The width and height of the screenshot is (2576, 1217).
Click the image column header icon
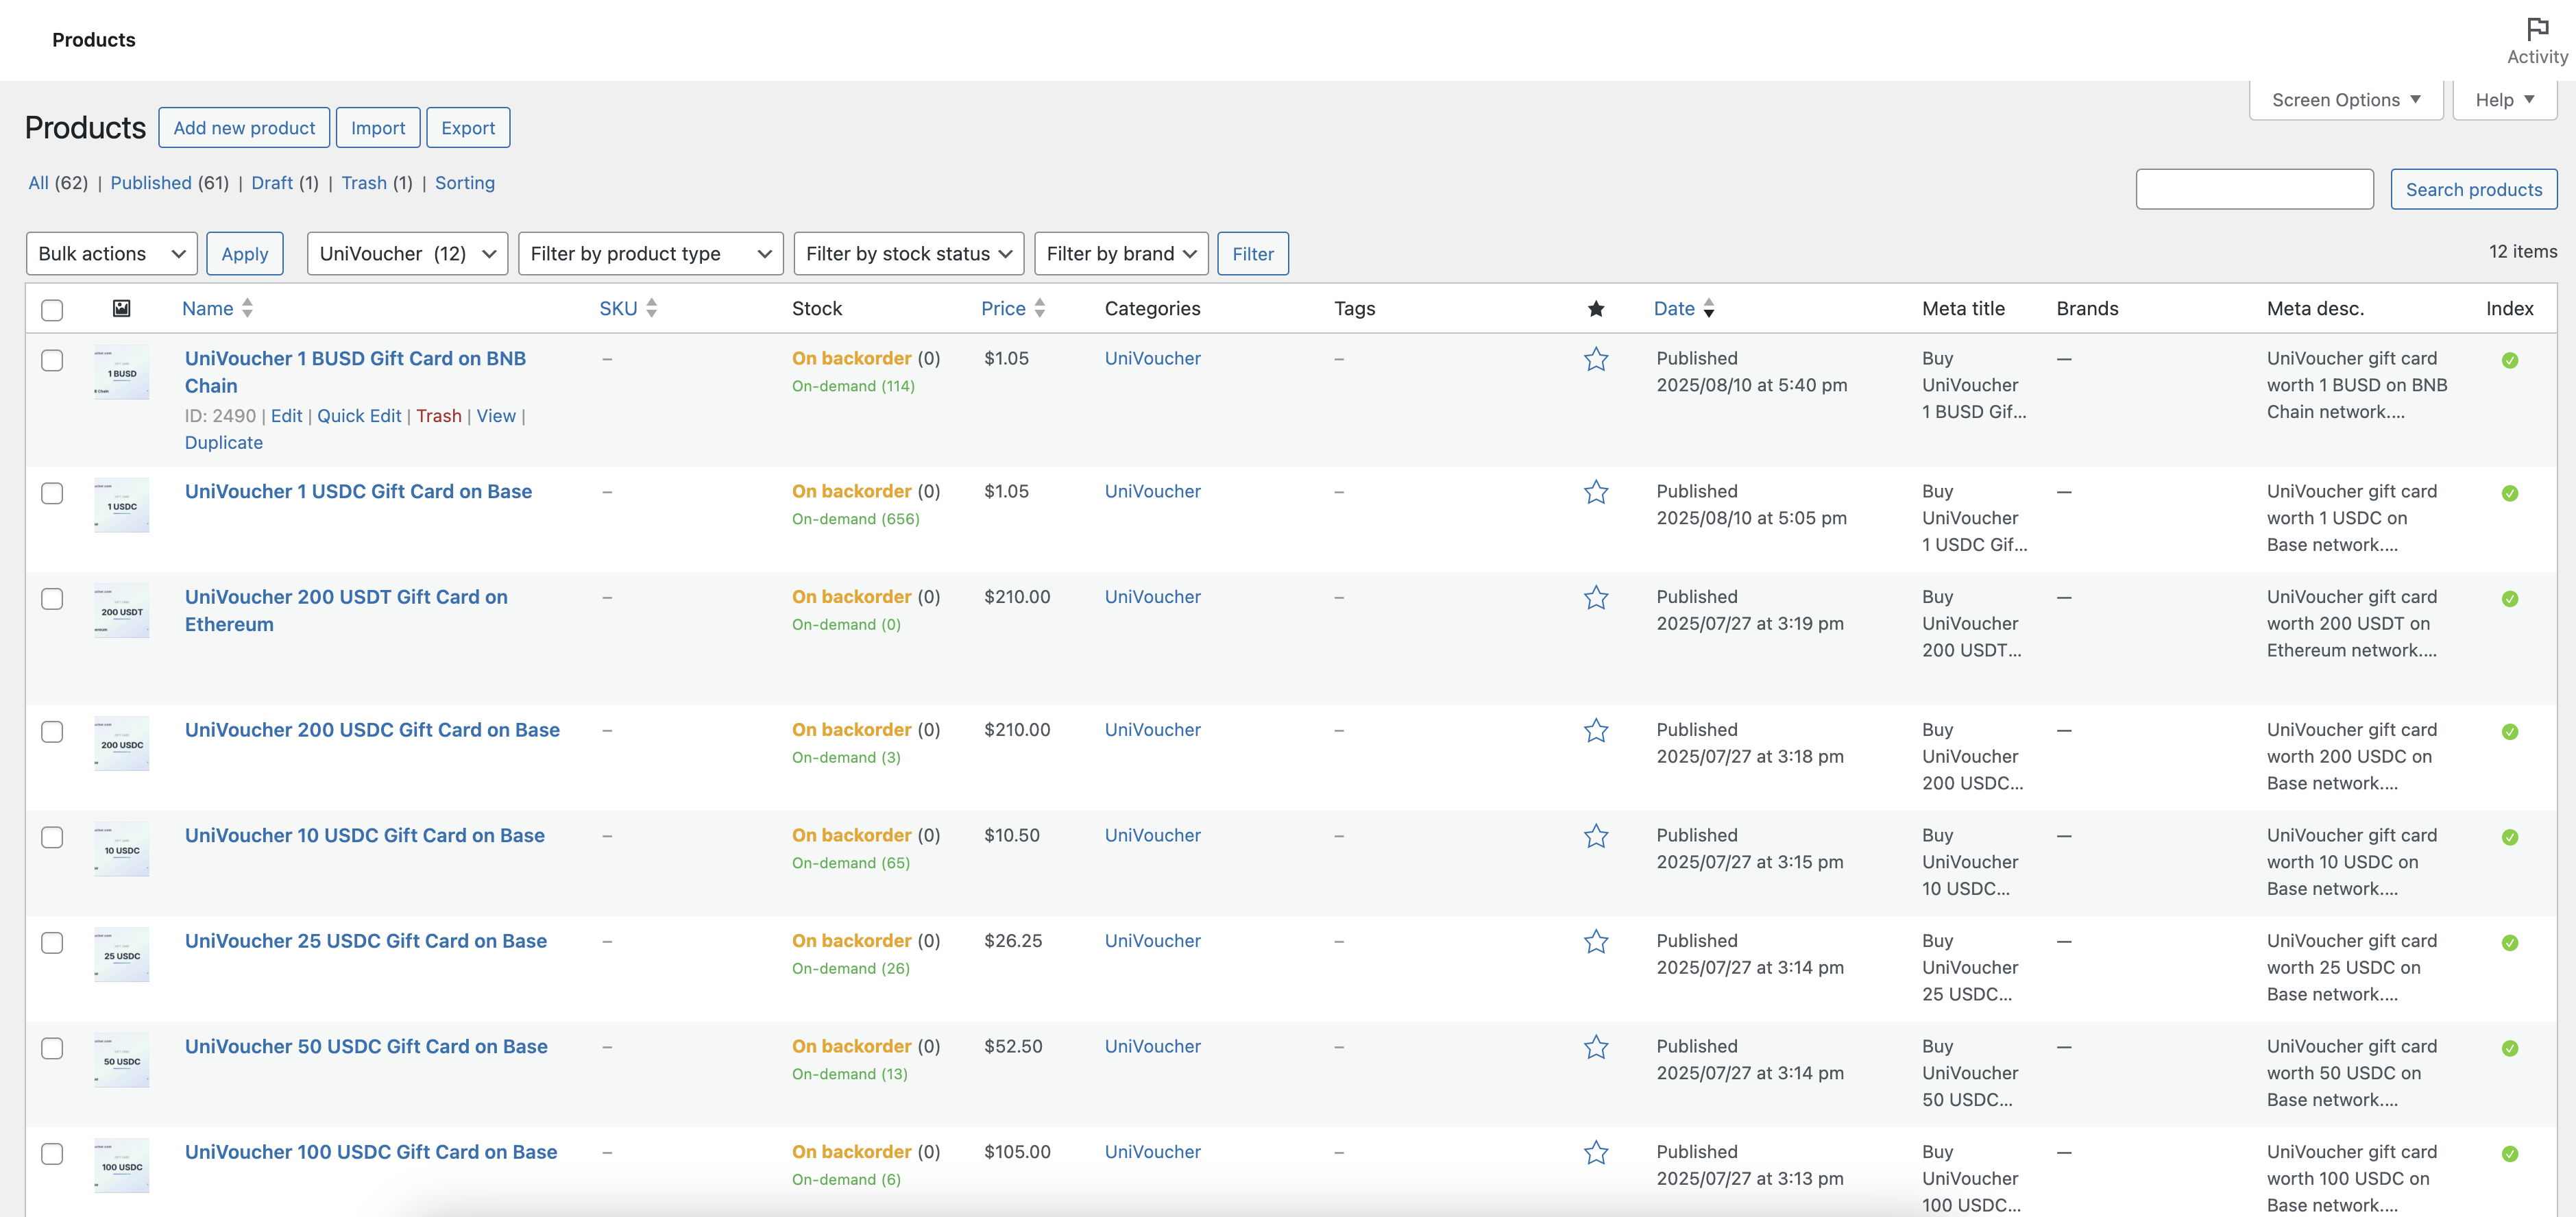point(121,308)
